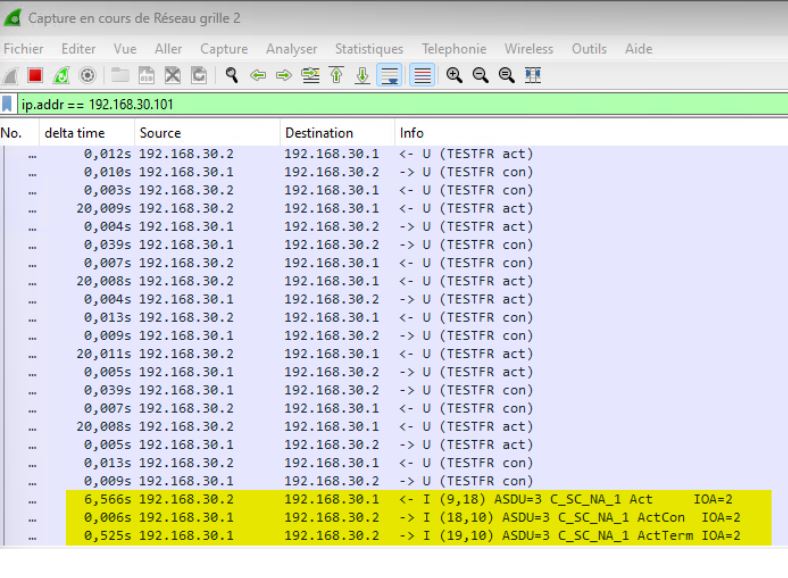Select packet row with delta 0,012s
The image size is (788, 578).
394,154
